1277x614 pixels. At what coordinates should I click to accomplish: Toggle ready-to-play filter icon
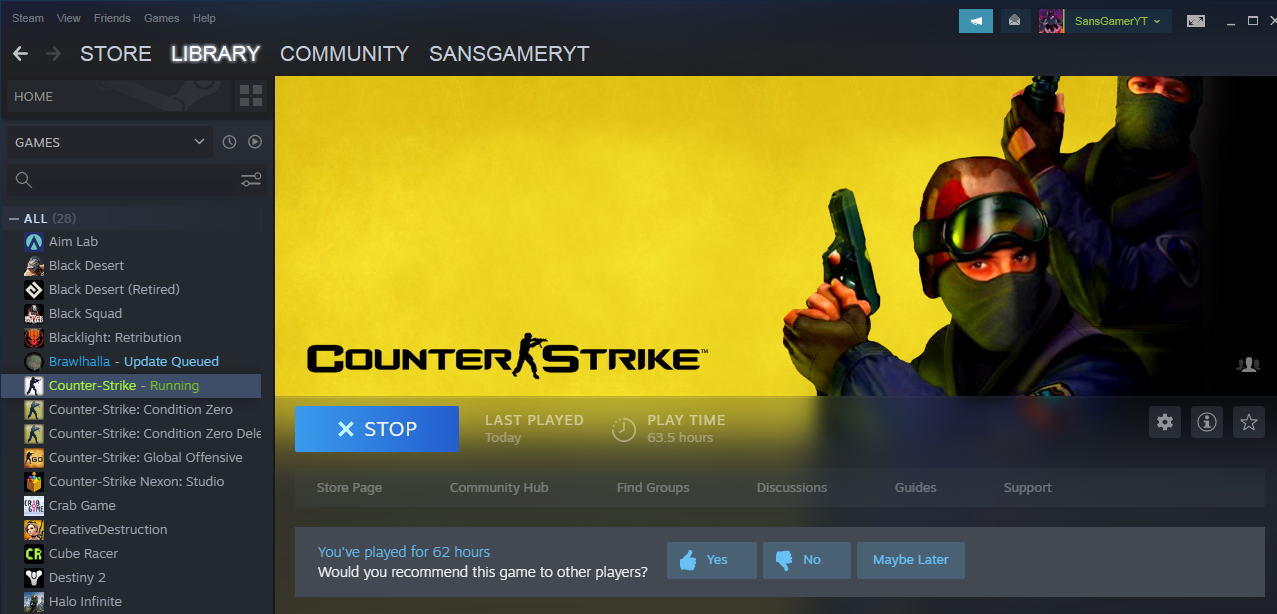(x=255, y=142)
